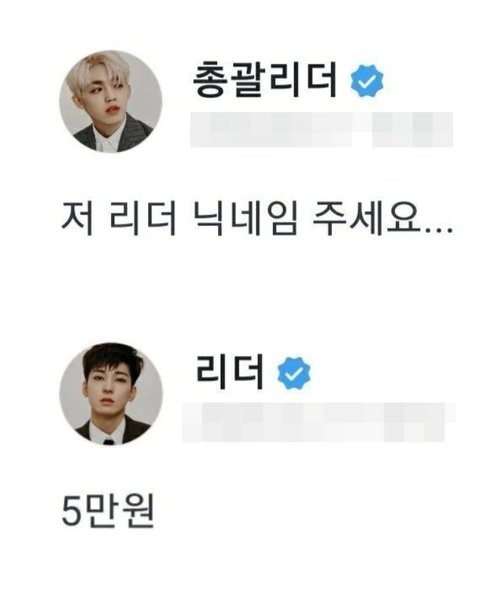Open 총괄리더's blond-haired profile picture
The width and height of the screenshot is (480, 592).
tap(111, 101)
